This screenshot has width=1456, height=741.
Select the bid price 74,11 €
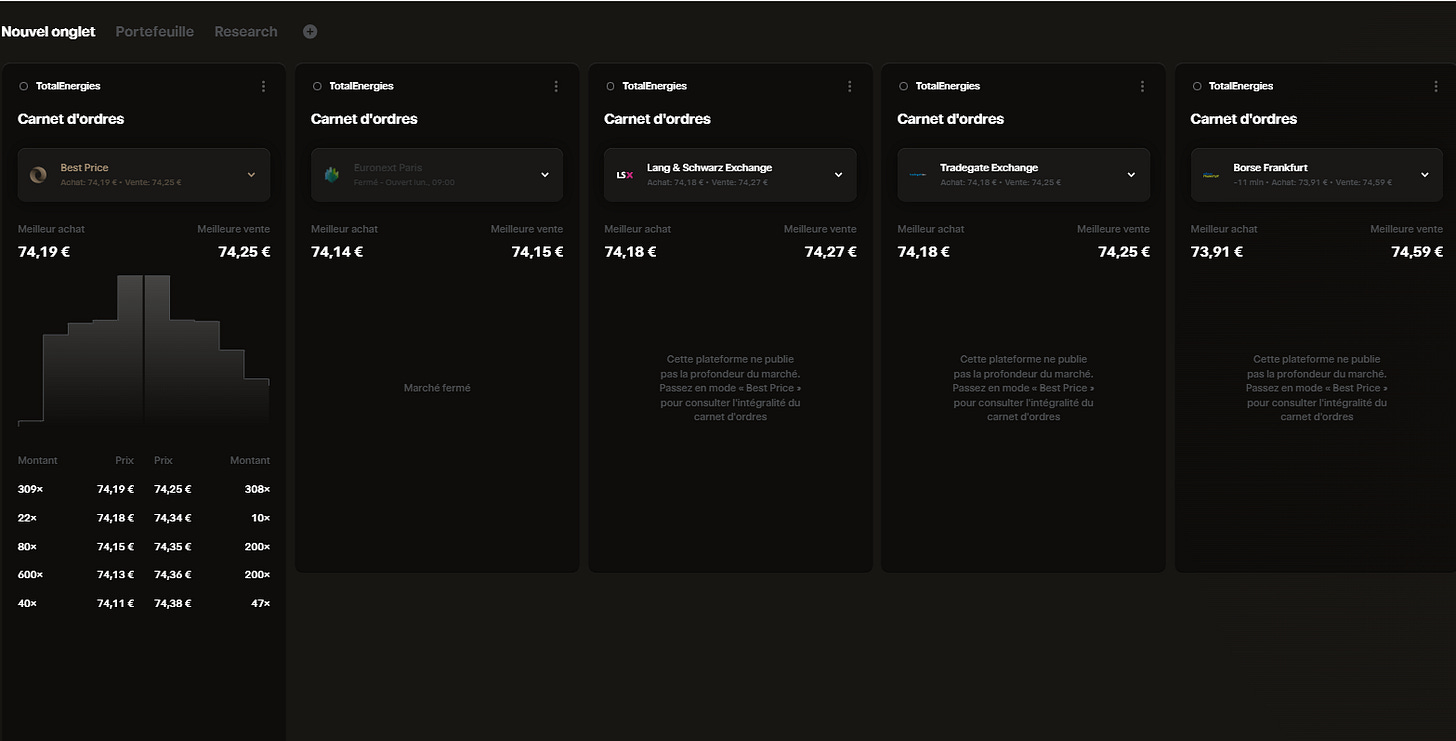[115, 604]
